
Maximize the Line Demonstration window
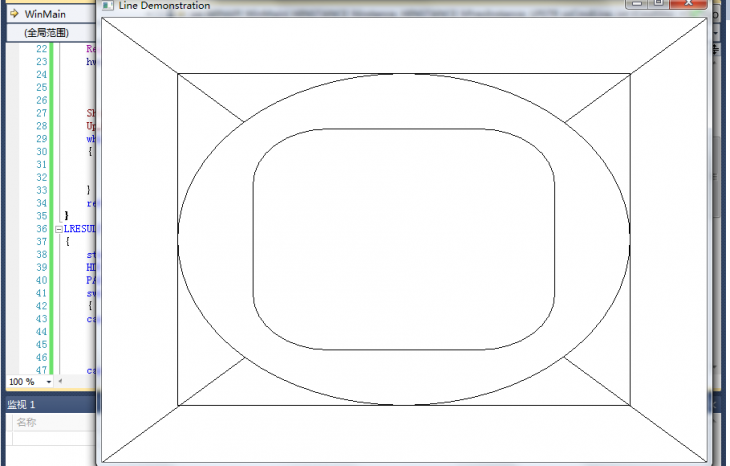click(x=658, y=4)
